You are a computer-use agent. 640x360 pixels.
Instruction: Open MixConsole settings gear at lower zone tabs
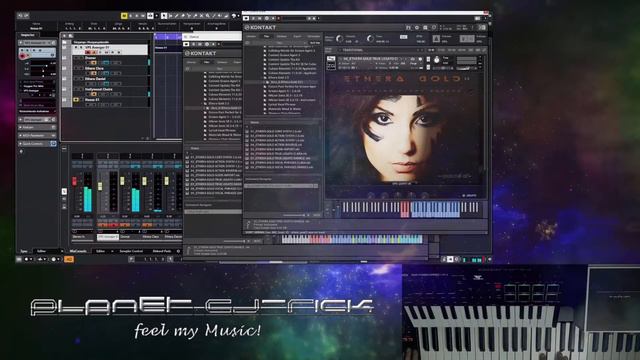tap(178, 251)
